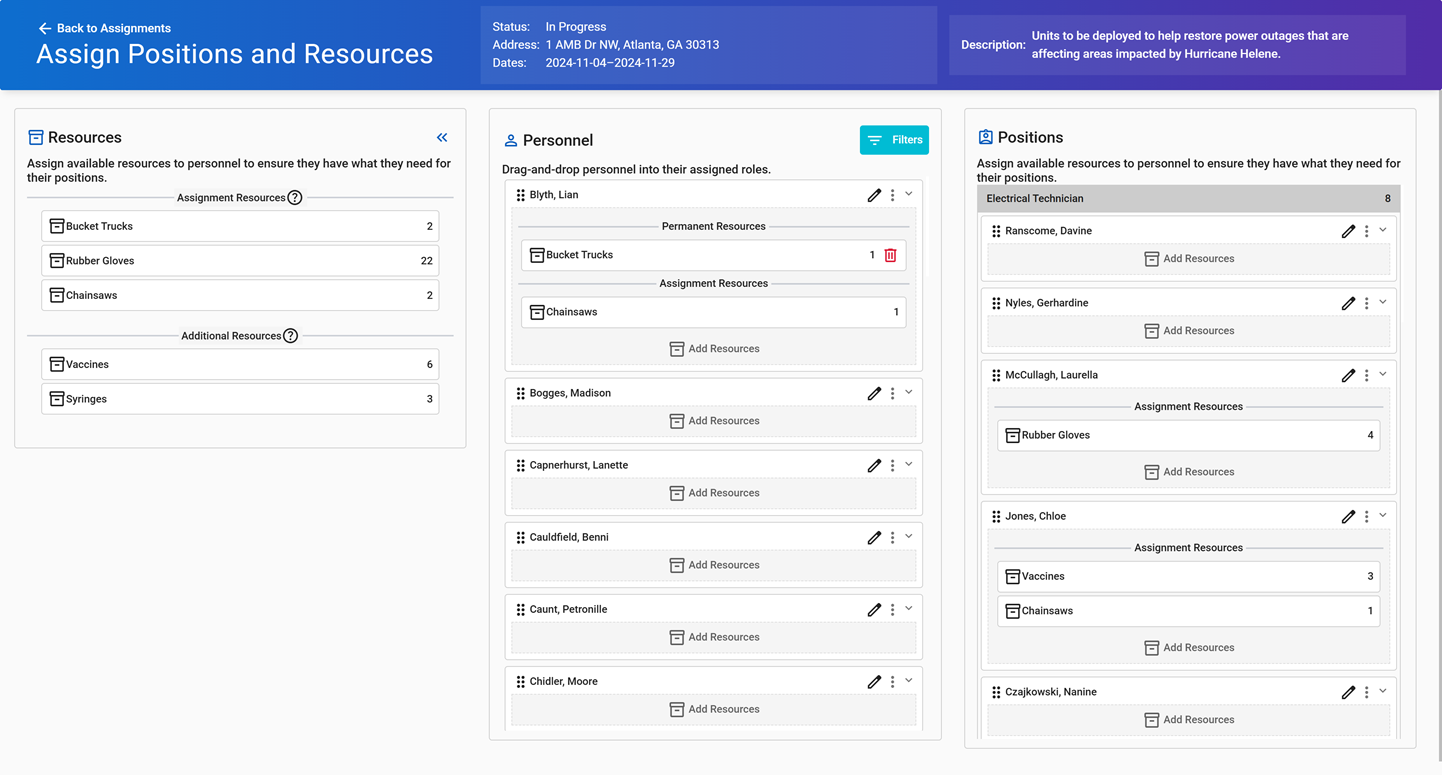Click Add Resources under Capnerhurst, Lanette
Viewport: 1442px width, 775px height.
click(713, 492)
